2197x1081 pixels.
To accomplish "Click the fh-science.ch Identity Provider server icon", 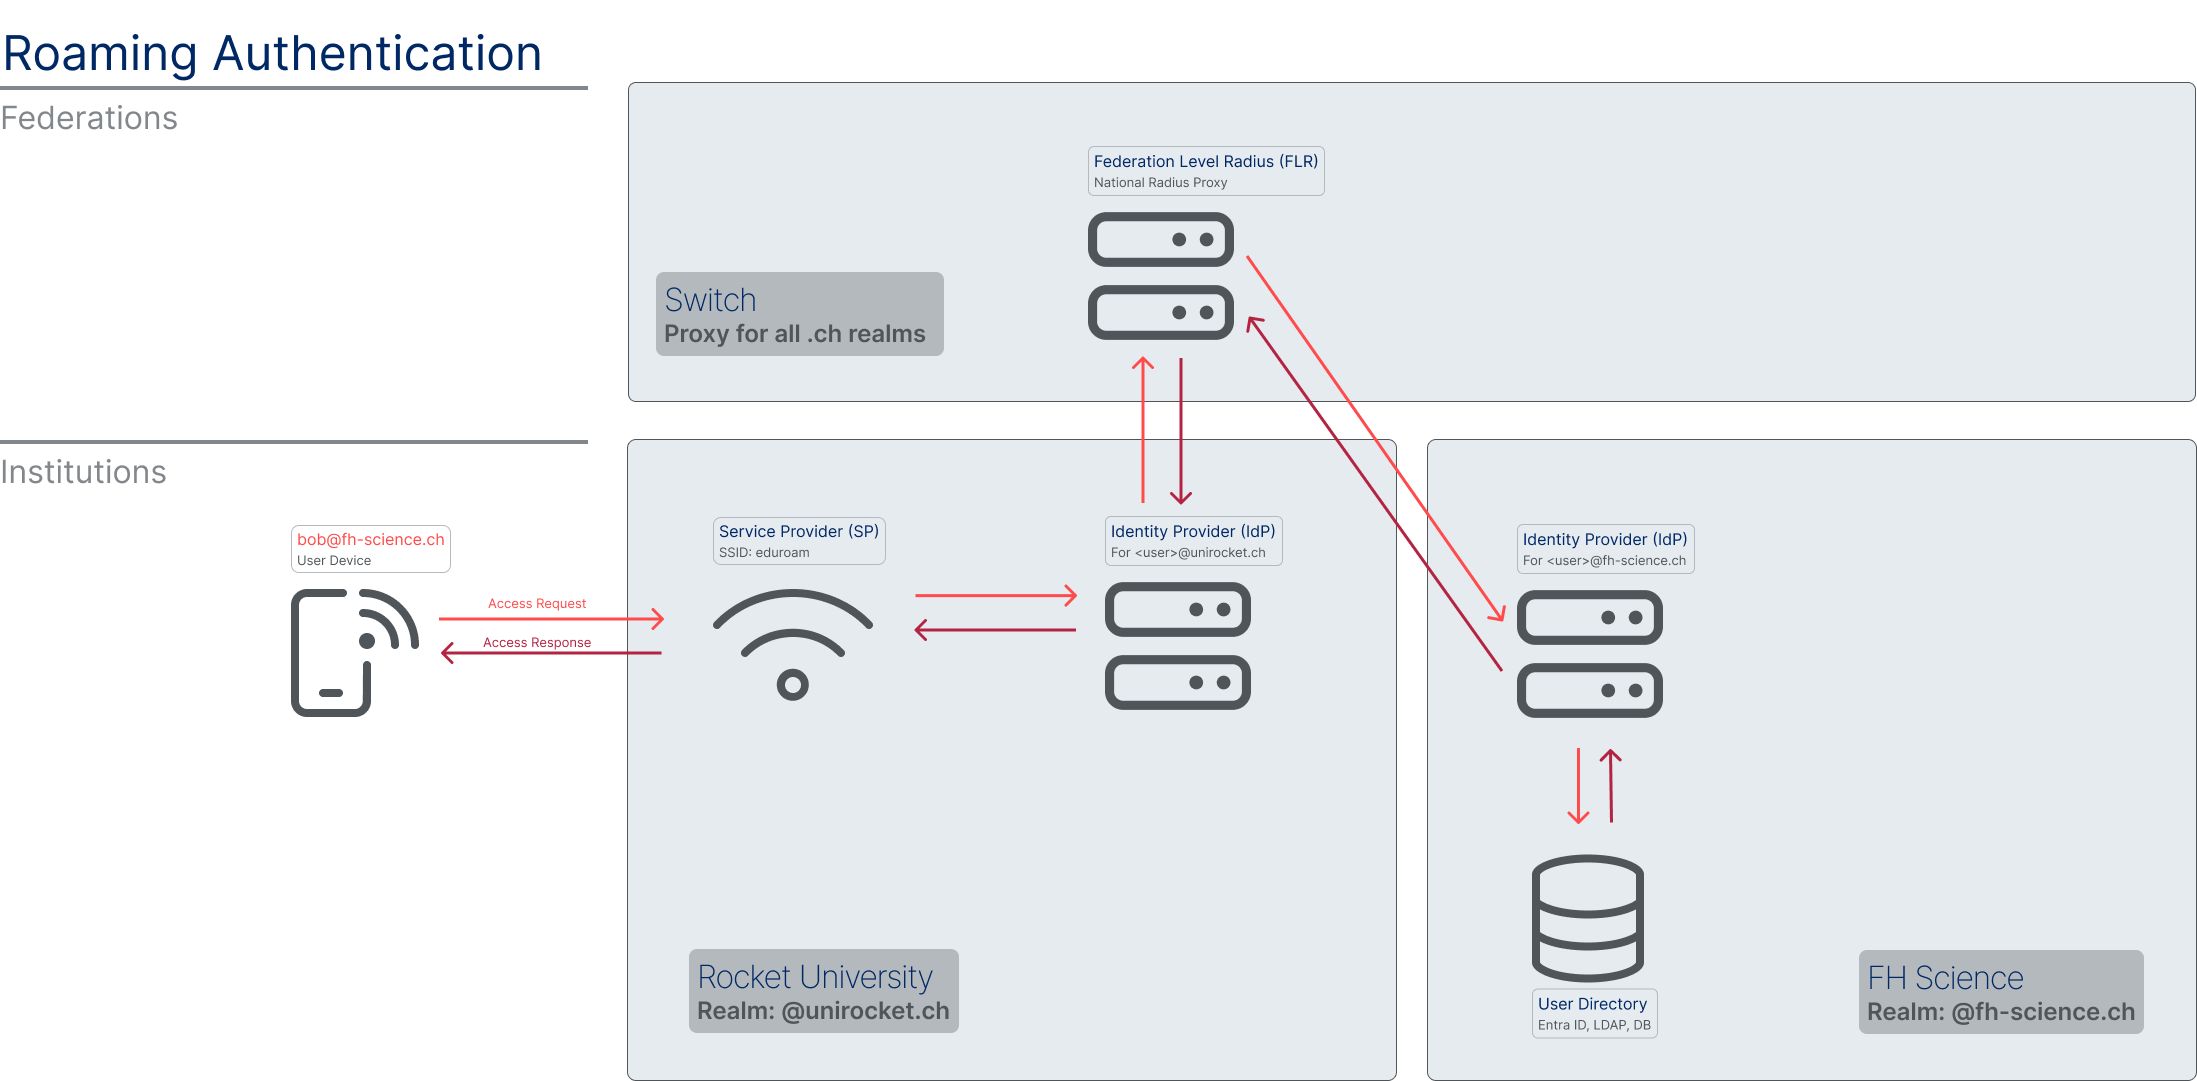I will (x=1589, y=654).
